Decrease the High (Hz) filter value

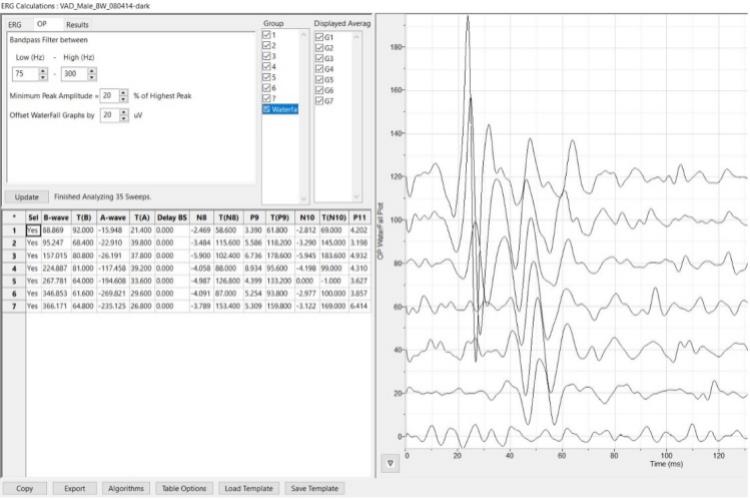[x=92, y=77]
